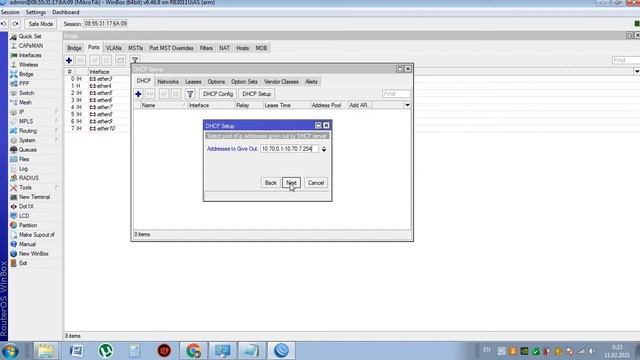640x360 pixels.
Task: Expand Routing submenu in sidebar
Action: click(56, 130)
